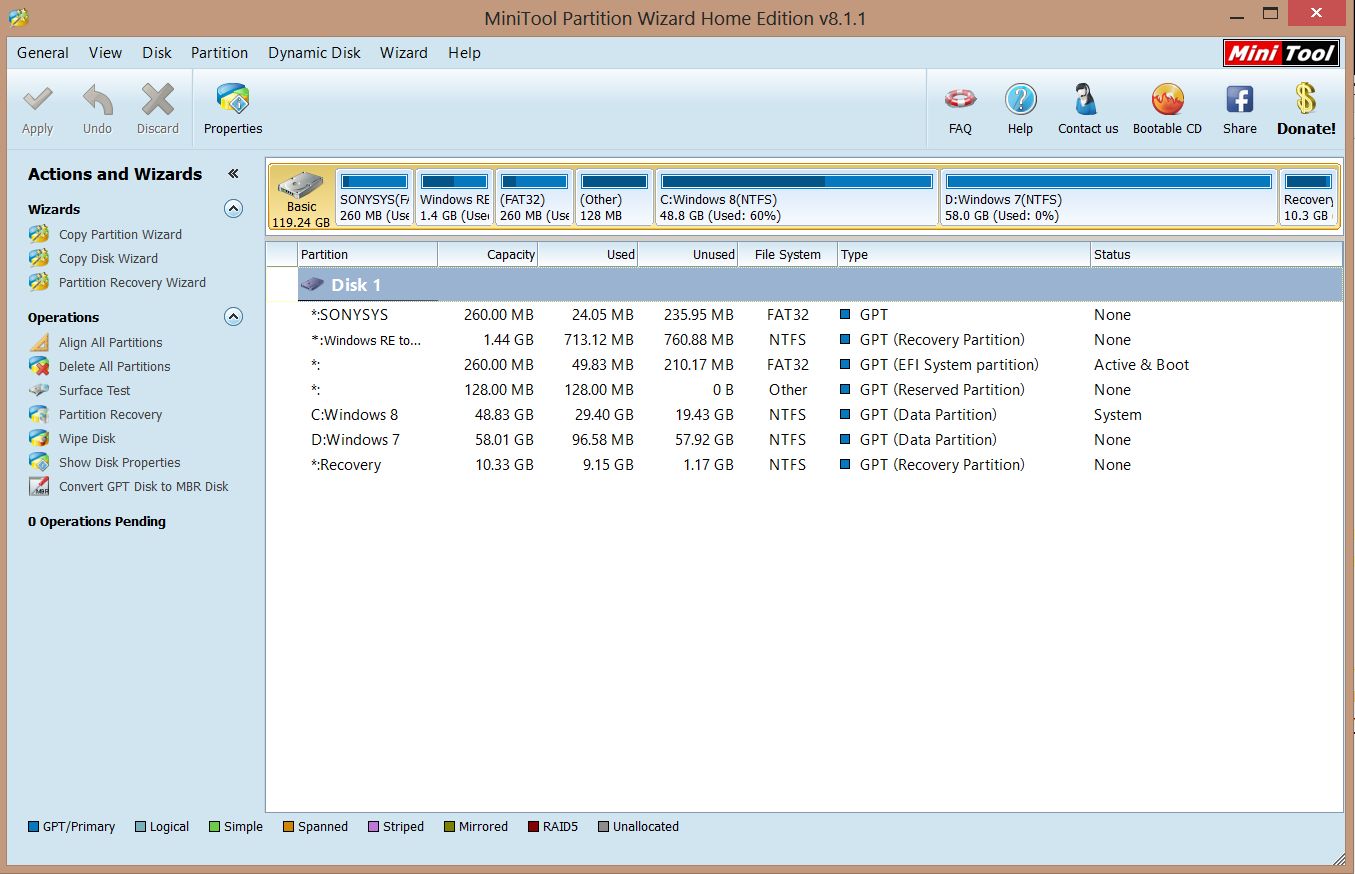1355x874 pixels.
Task: Open the Contact us icon
Action: (1087, 101)
